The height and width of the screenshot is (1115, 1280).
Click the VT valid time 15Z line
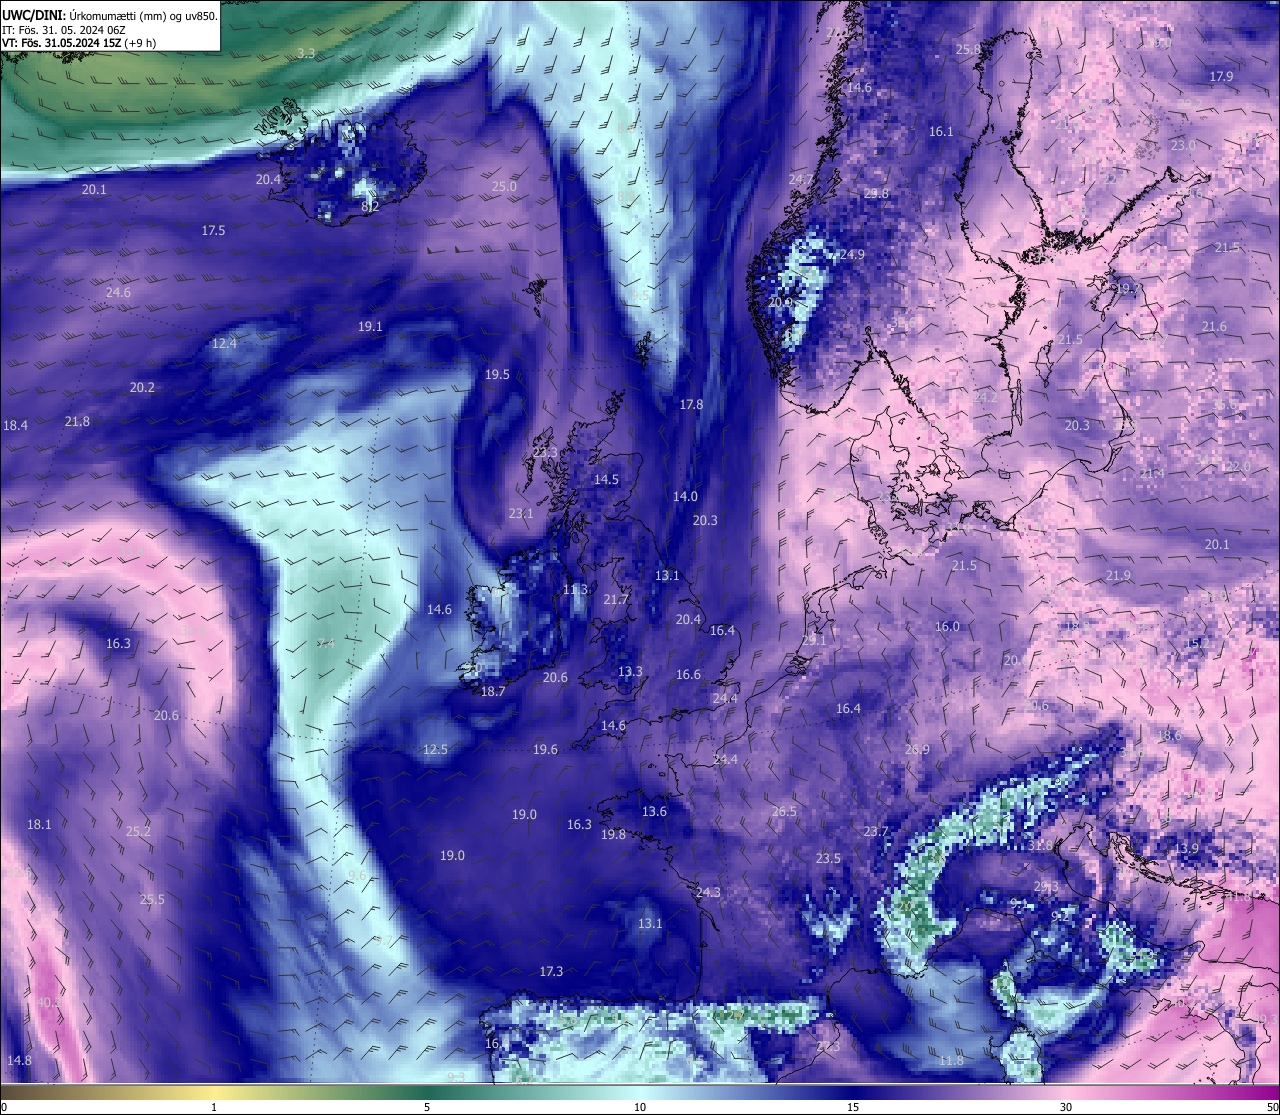click(x=79, y=43)
